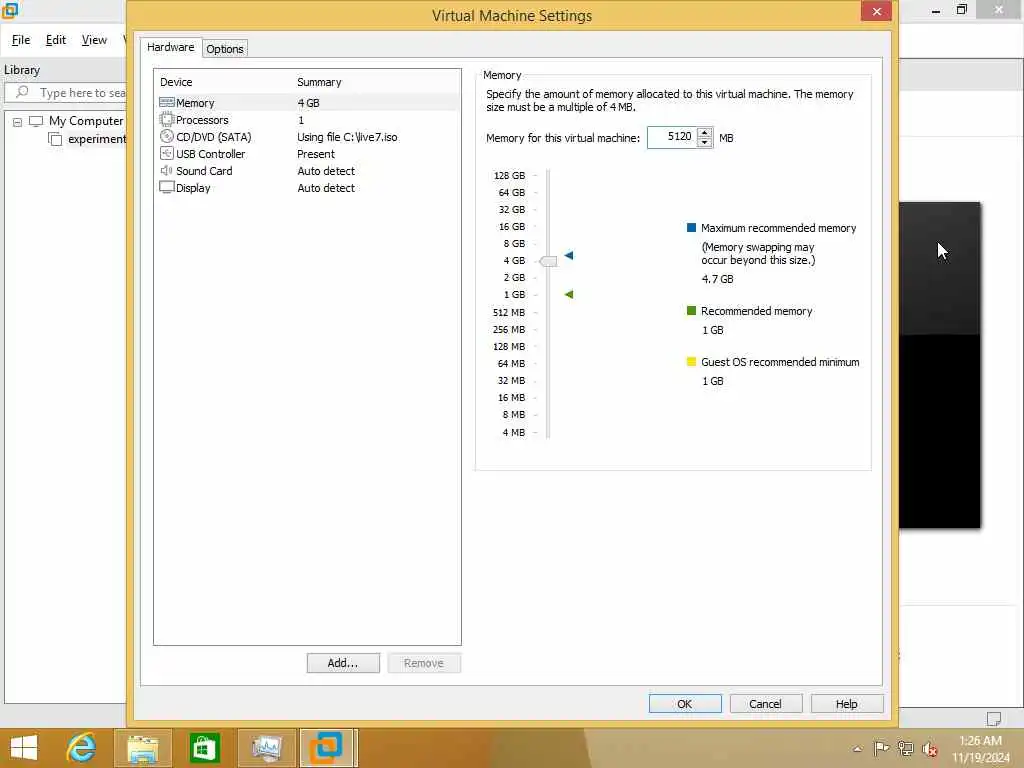
Task: Click the My Computer monitor icon
Action: pos(36,121)
